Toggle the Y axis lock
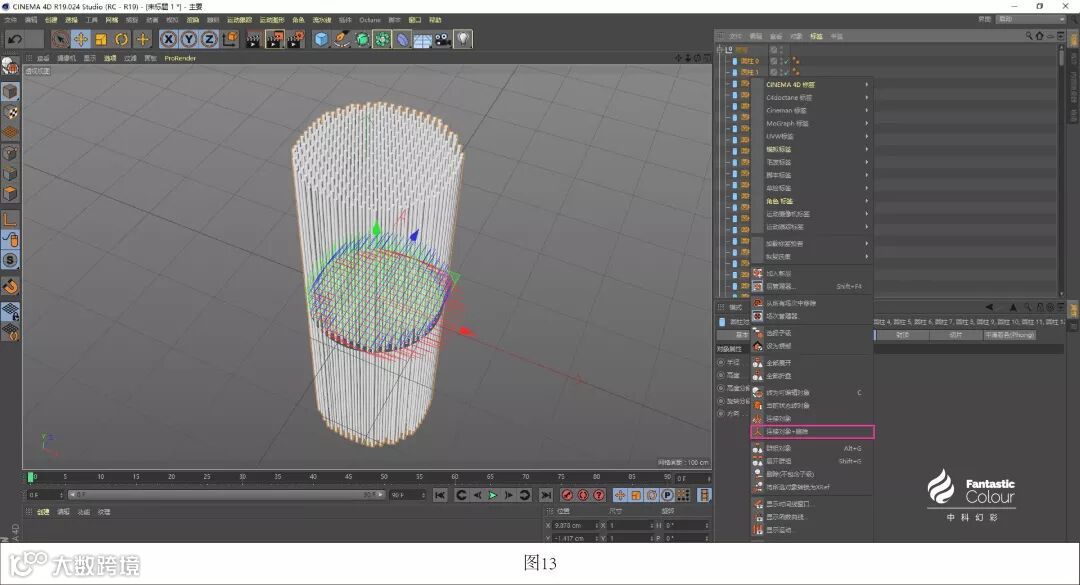Screen dimensions: 1080x585 [x=188, y=39]
